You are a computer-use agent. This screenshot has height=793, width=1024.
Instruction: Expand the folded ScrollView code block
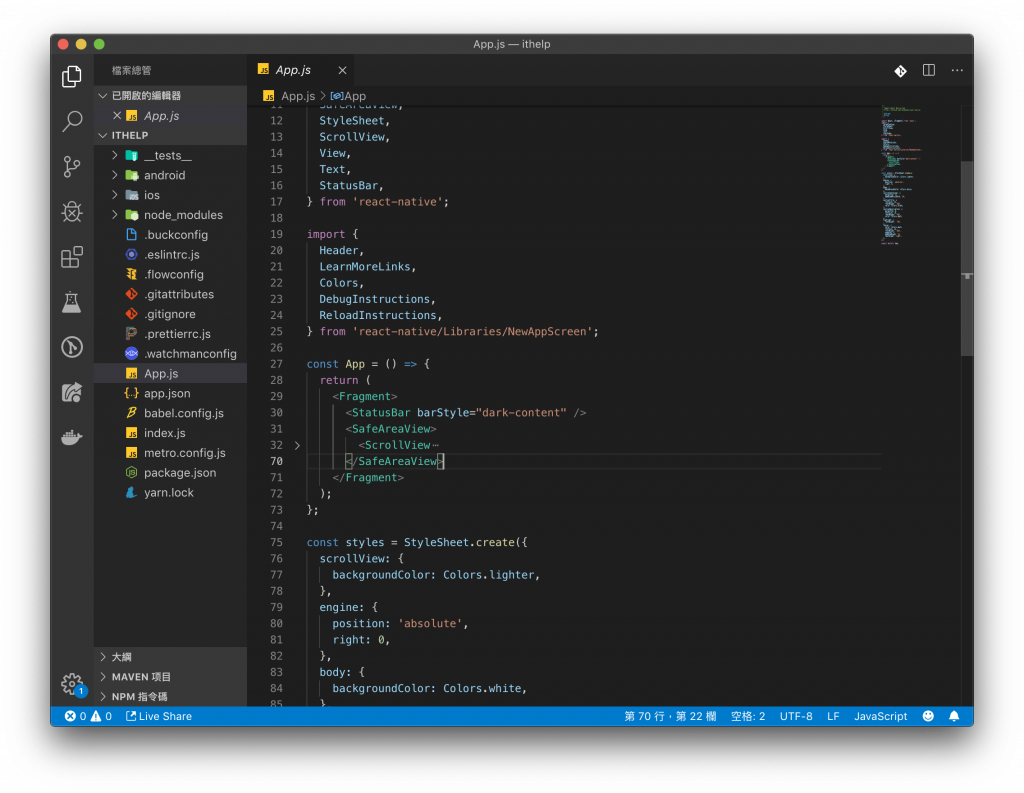(297, 445)
